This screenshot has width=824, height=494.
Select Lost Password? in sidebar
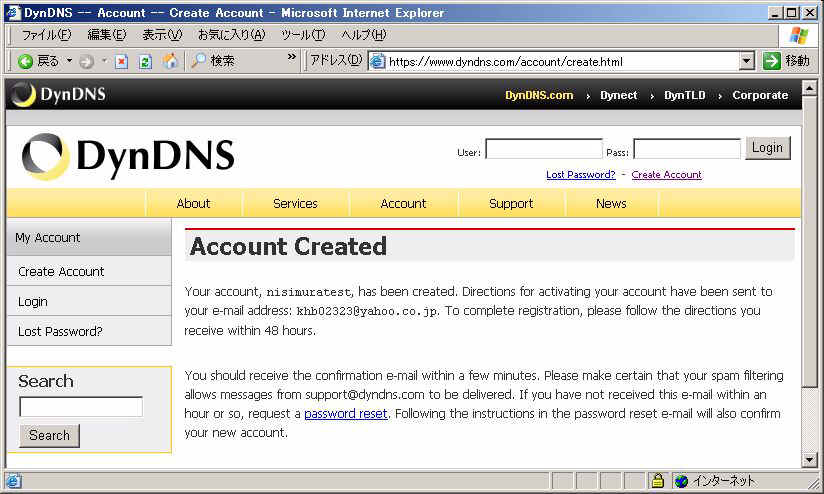point(89,332)
